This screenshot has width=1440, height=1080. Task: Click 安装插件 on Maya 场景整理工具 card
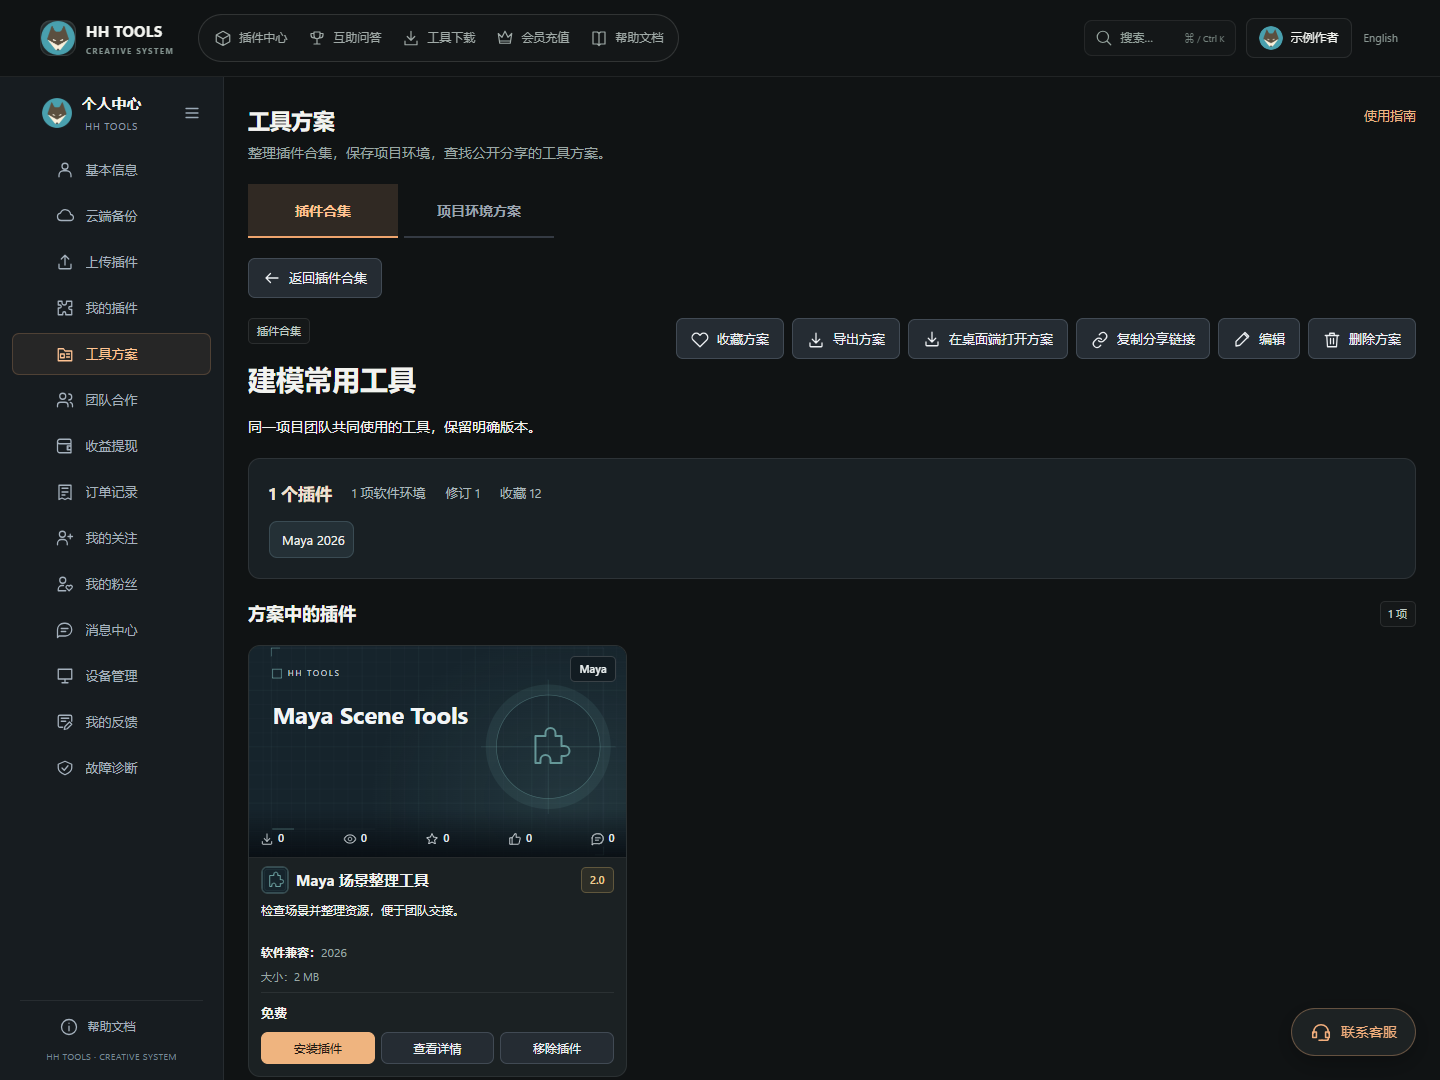click(318, 1048)
